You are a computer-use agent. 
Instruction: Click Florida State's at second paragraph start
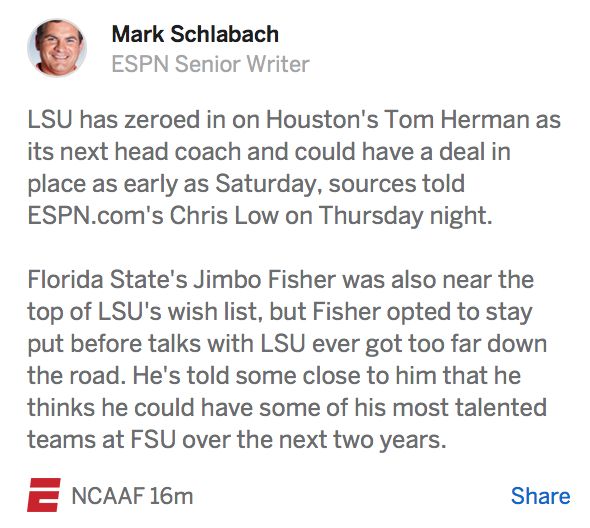pos(107,280)
